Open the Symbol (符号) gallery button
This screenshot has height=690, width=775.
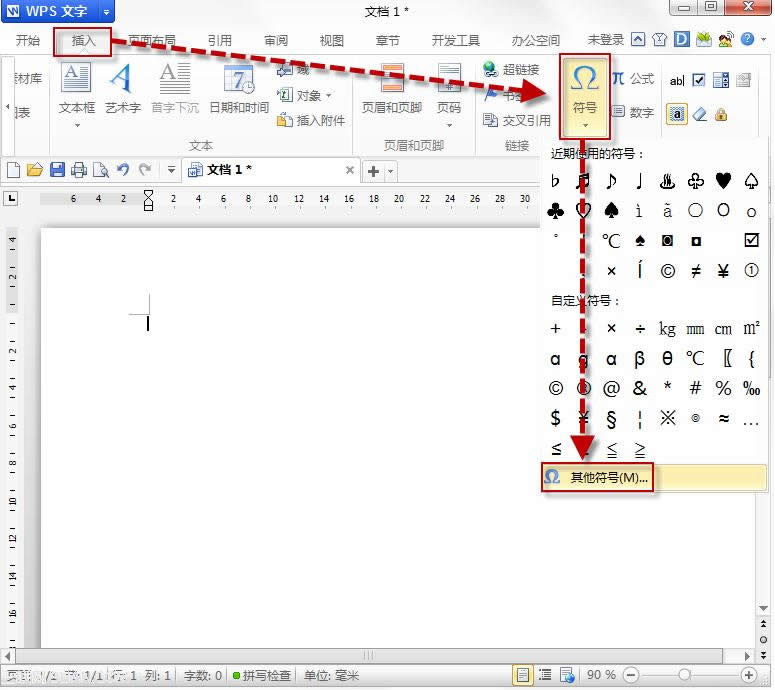pyautogui.click(x=584, y=88)
